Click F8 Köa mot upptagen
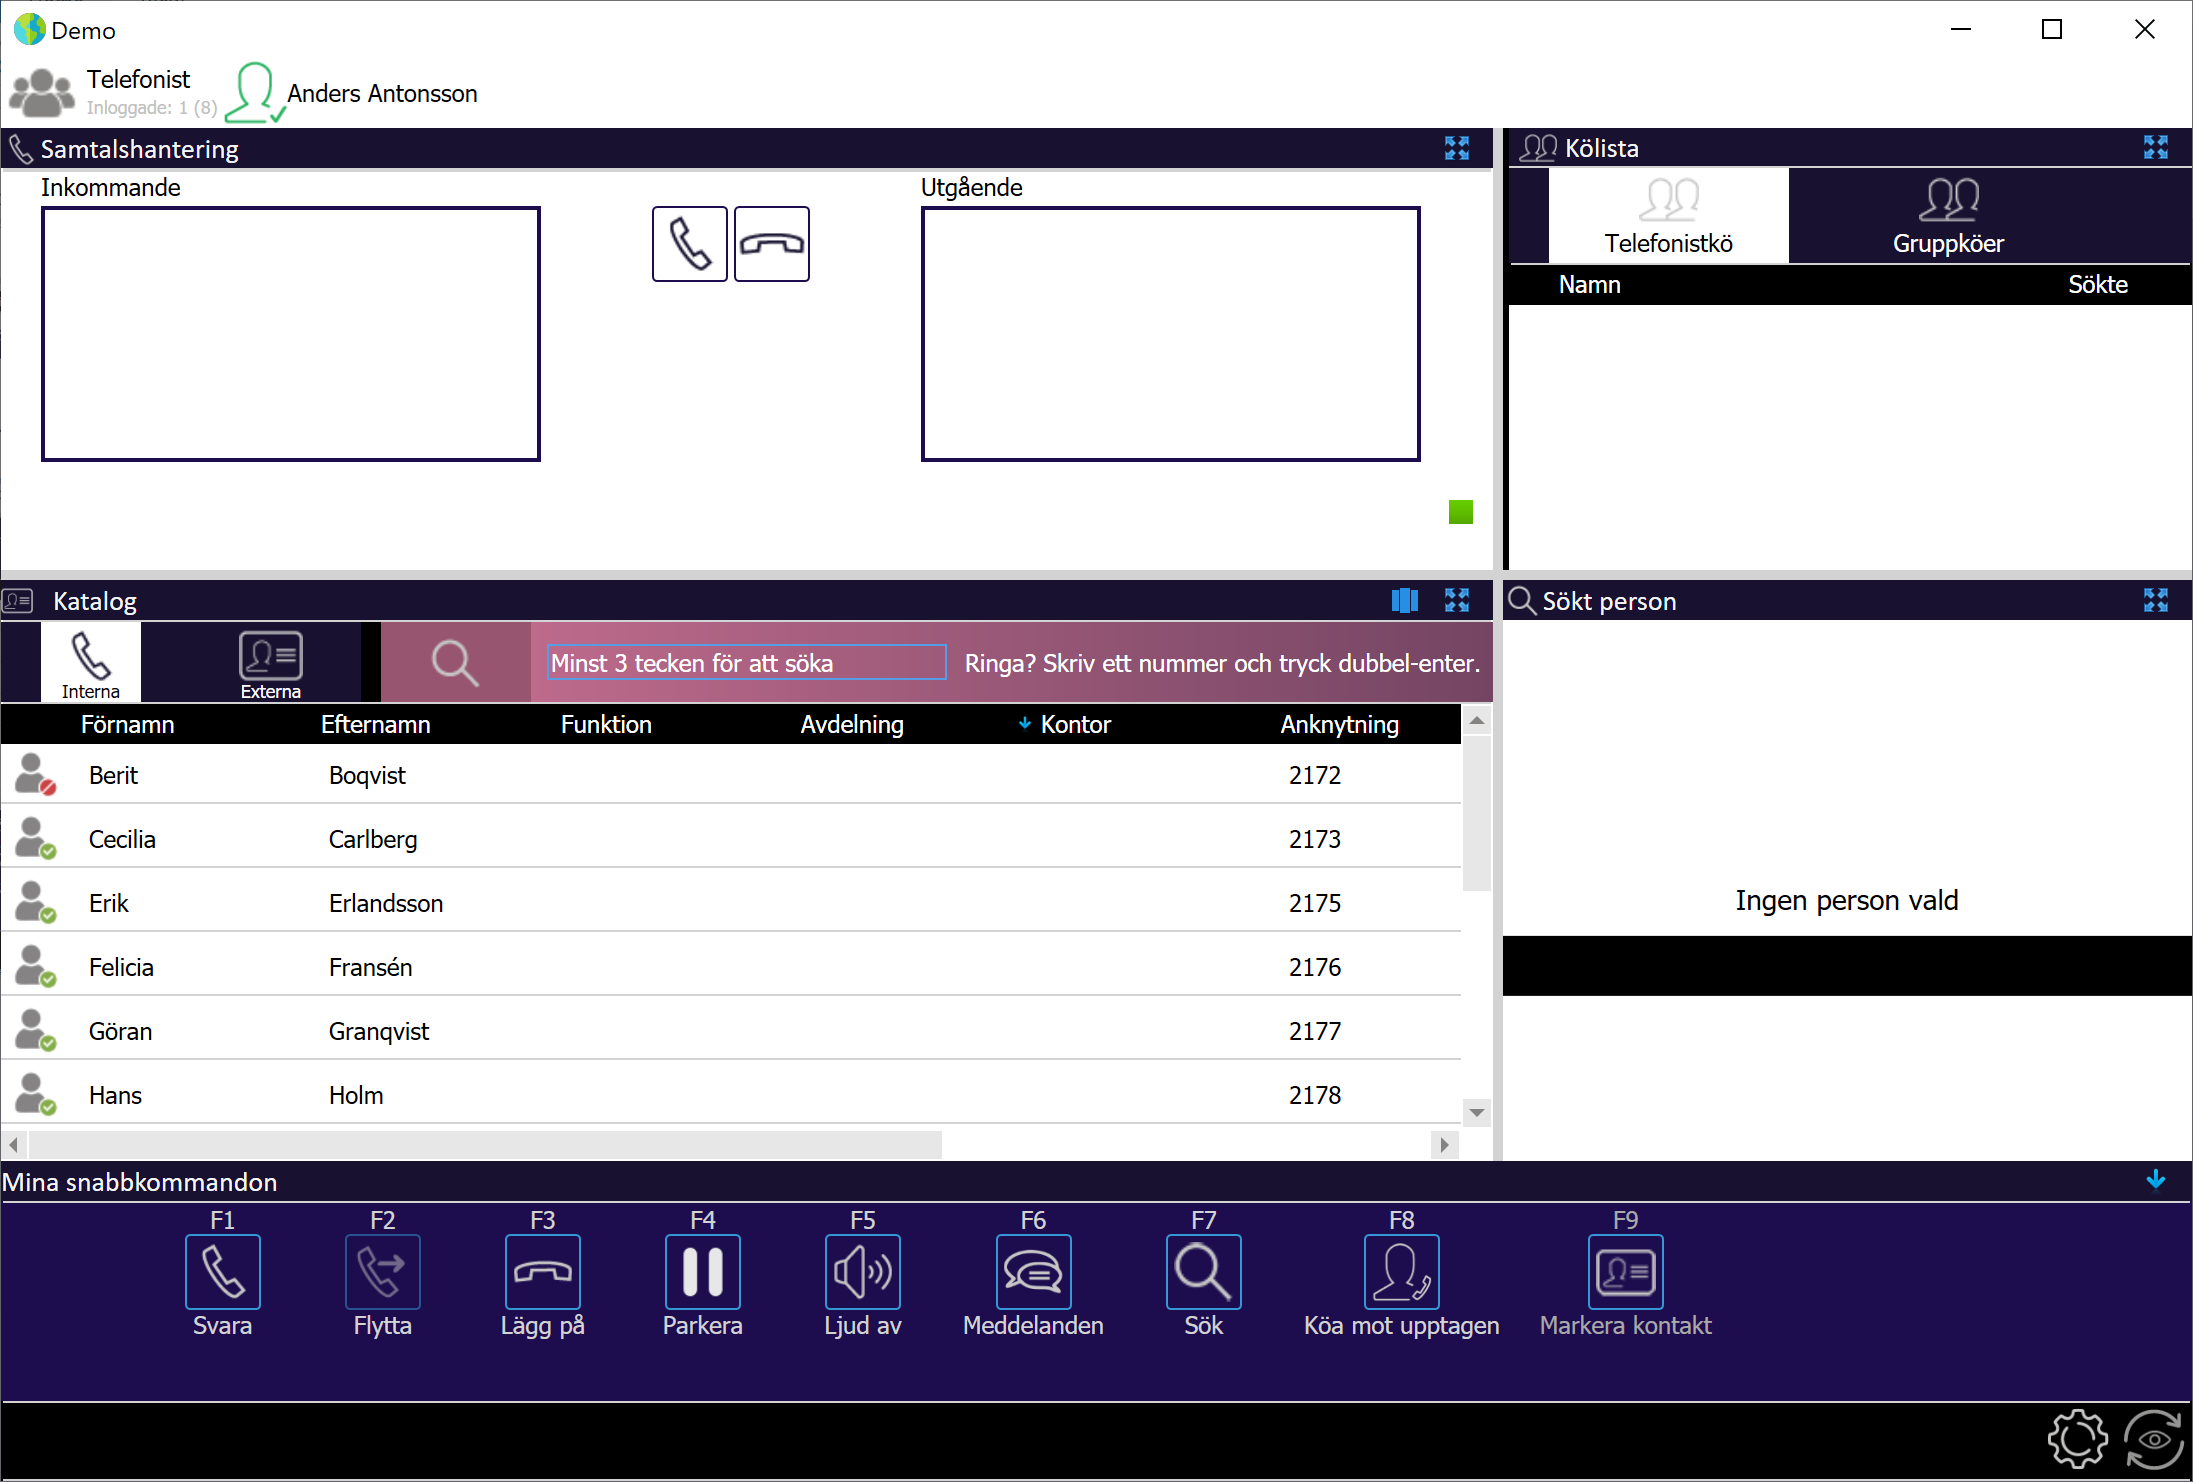 (x=1401, y=1271)
